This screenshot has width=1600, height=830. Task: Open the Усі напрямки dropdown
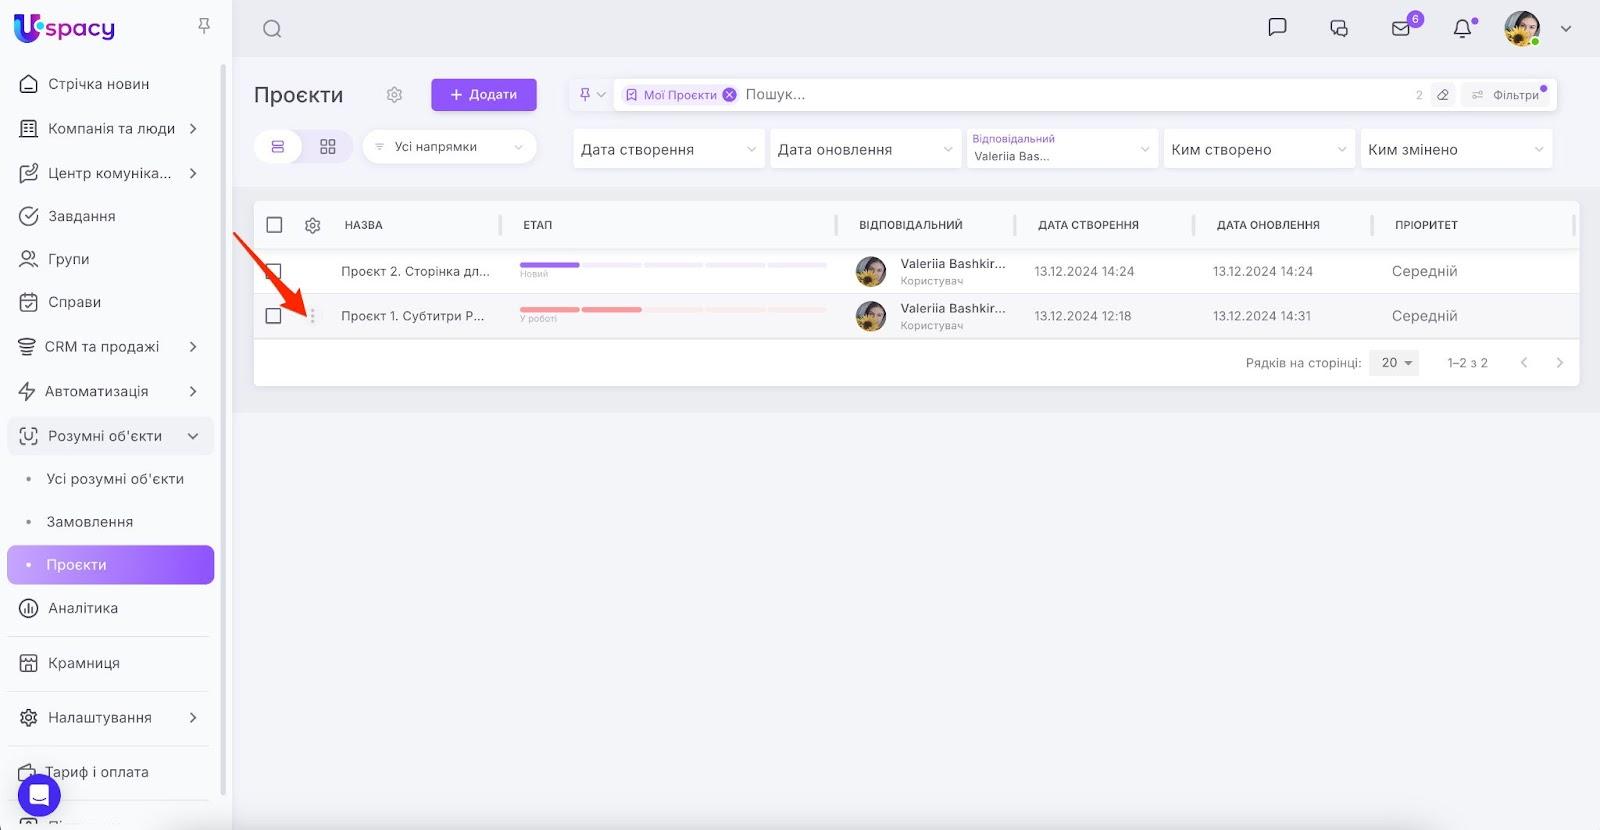449,147
